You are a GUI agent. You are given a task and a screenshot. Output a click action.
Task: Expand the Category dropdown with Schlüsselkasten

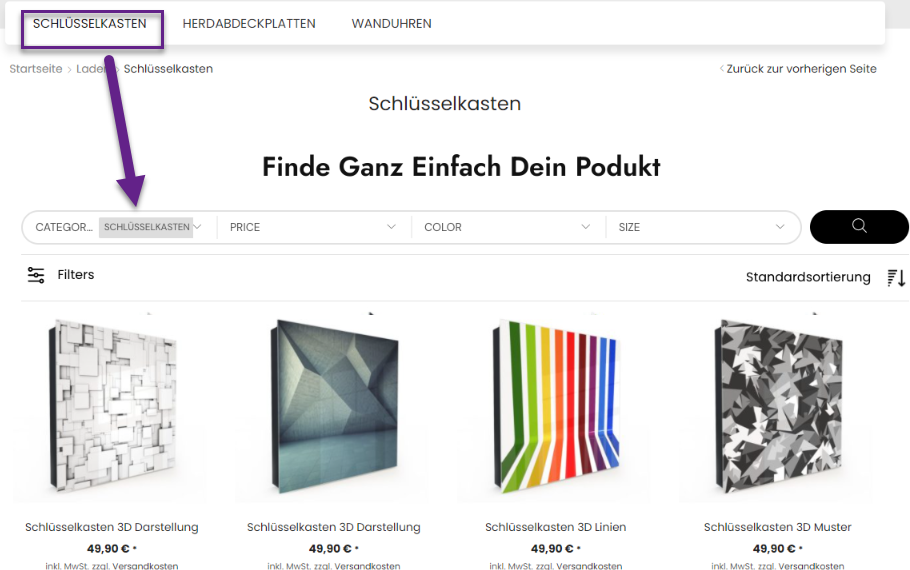click(x=119, y=227)
